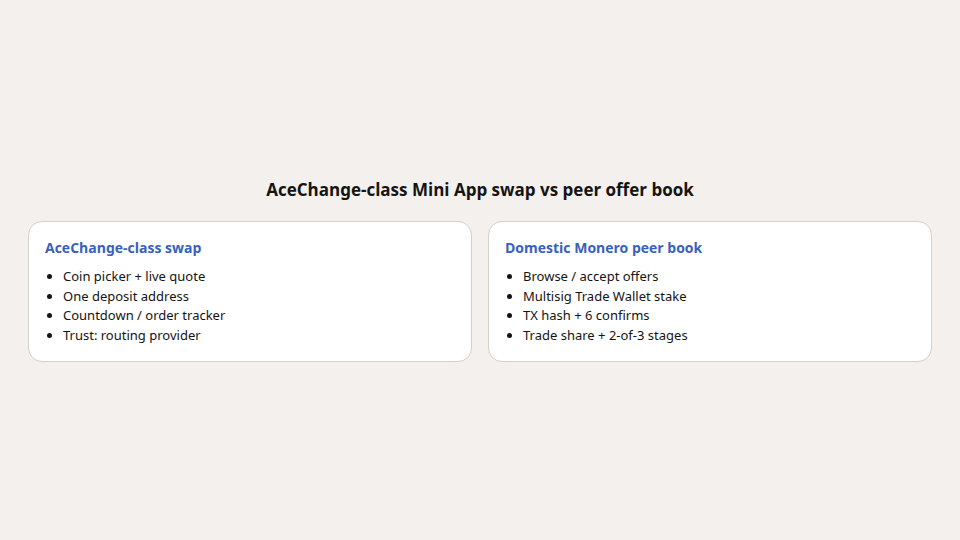Select the AceChange-class swap heading
Viewport: 960px width, 540px height.
tap(123, 248)
